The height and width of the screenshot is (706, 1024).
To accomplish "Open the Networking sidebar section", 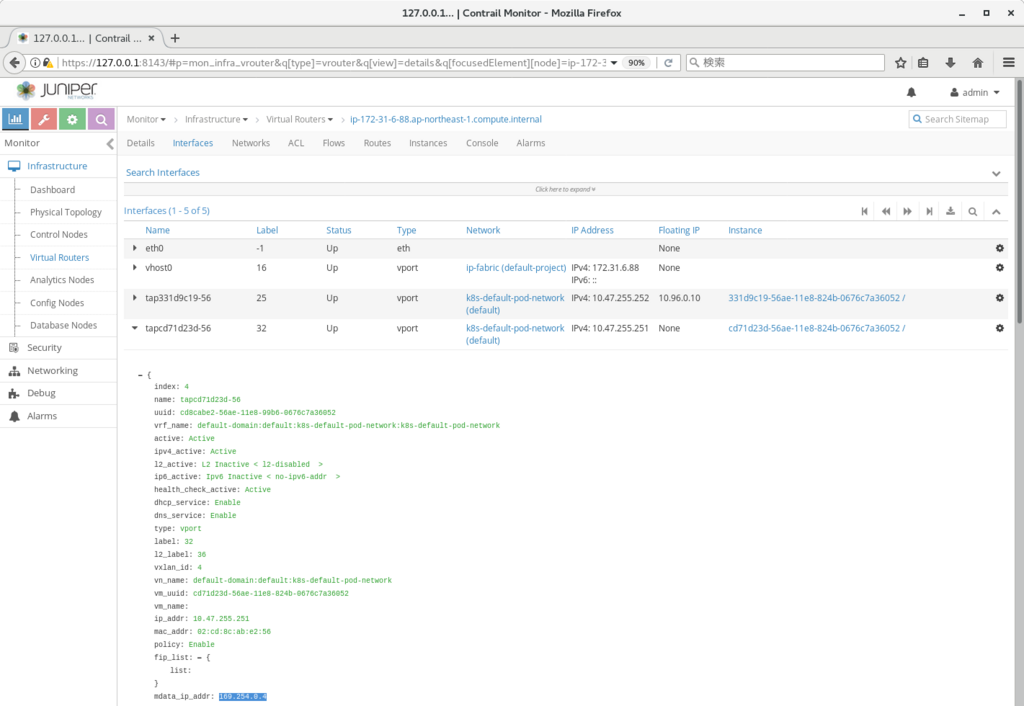I will (52, 370).
